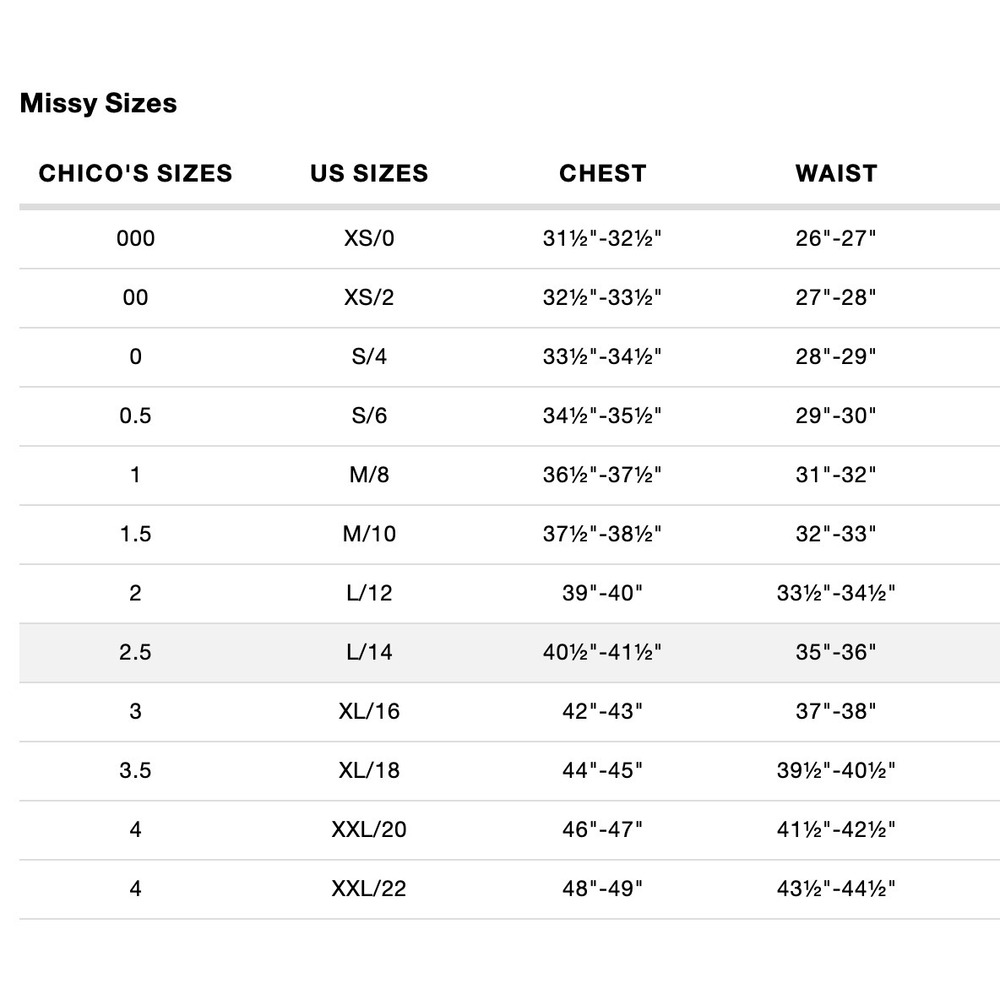Select the XXL/22 size cell
This screenshot has height=1000, width=1000.
point(369,888)
